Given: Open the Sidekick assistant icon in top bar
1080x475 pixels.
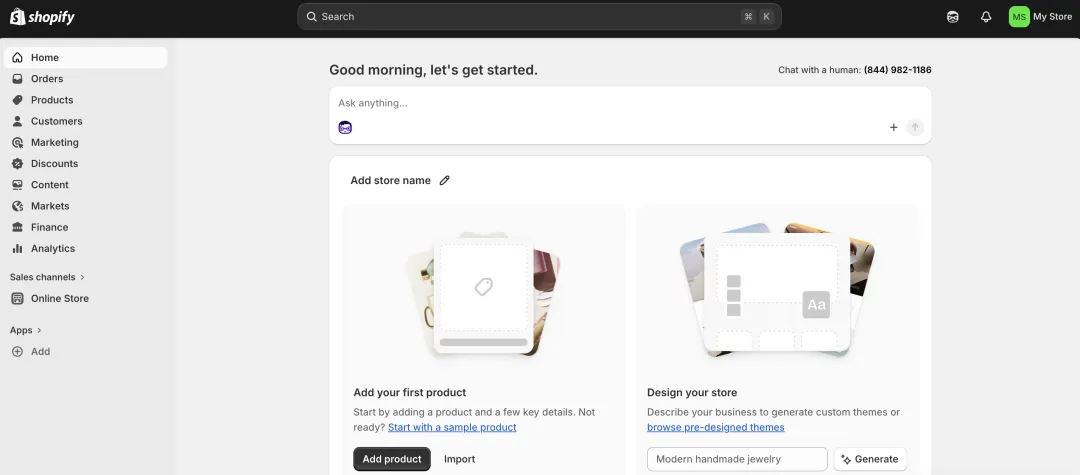Looking at the screenshot, I should 953,17.
